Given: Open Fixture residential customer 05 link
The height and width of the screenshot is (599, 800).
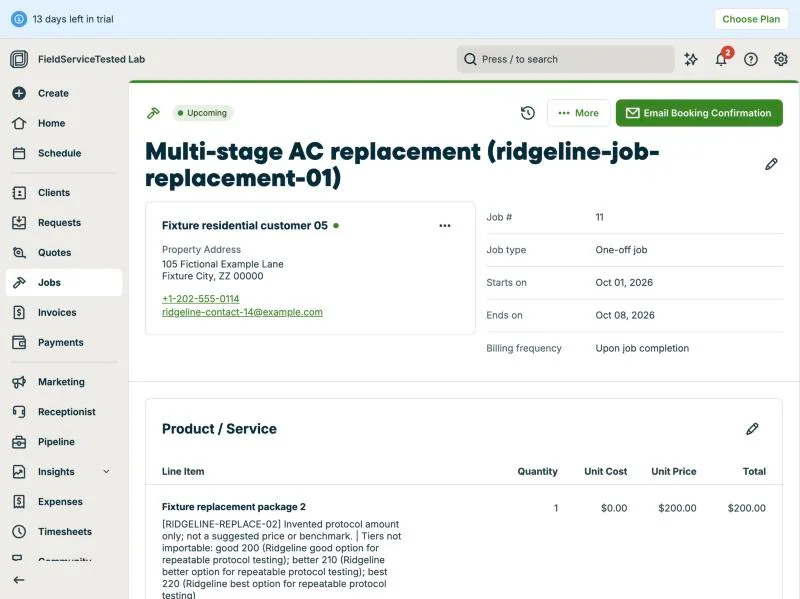Looking at the screenshot, I should (245, 226).
